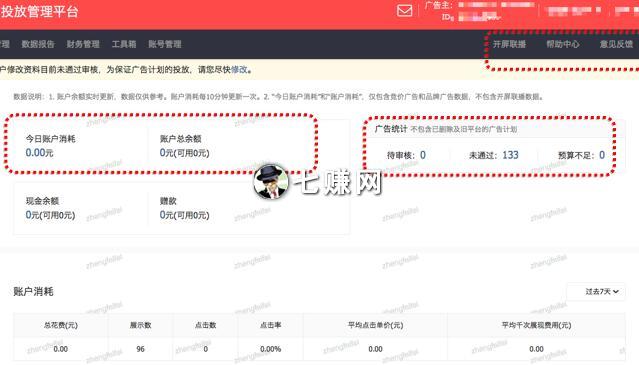Click the 修改 link in notice

[239, 70]
